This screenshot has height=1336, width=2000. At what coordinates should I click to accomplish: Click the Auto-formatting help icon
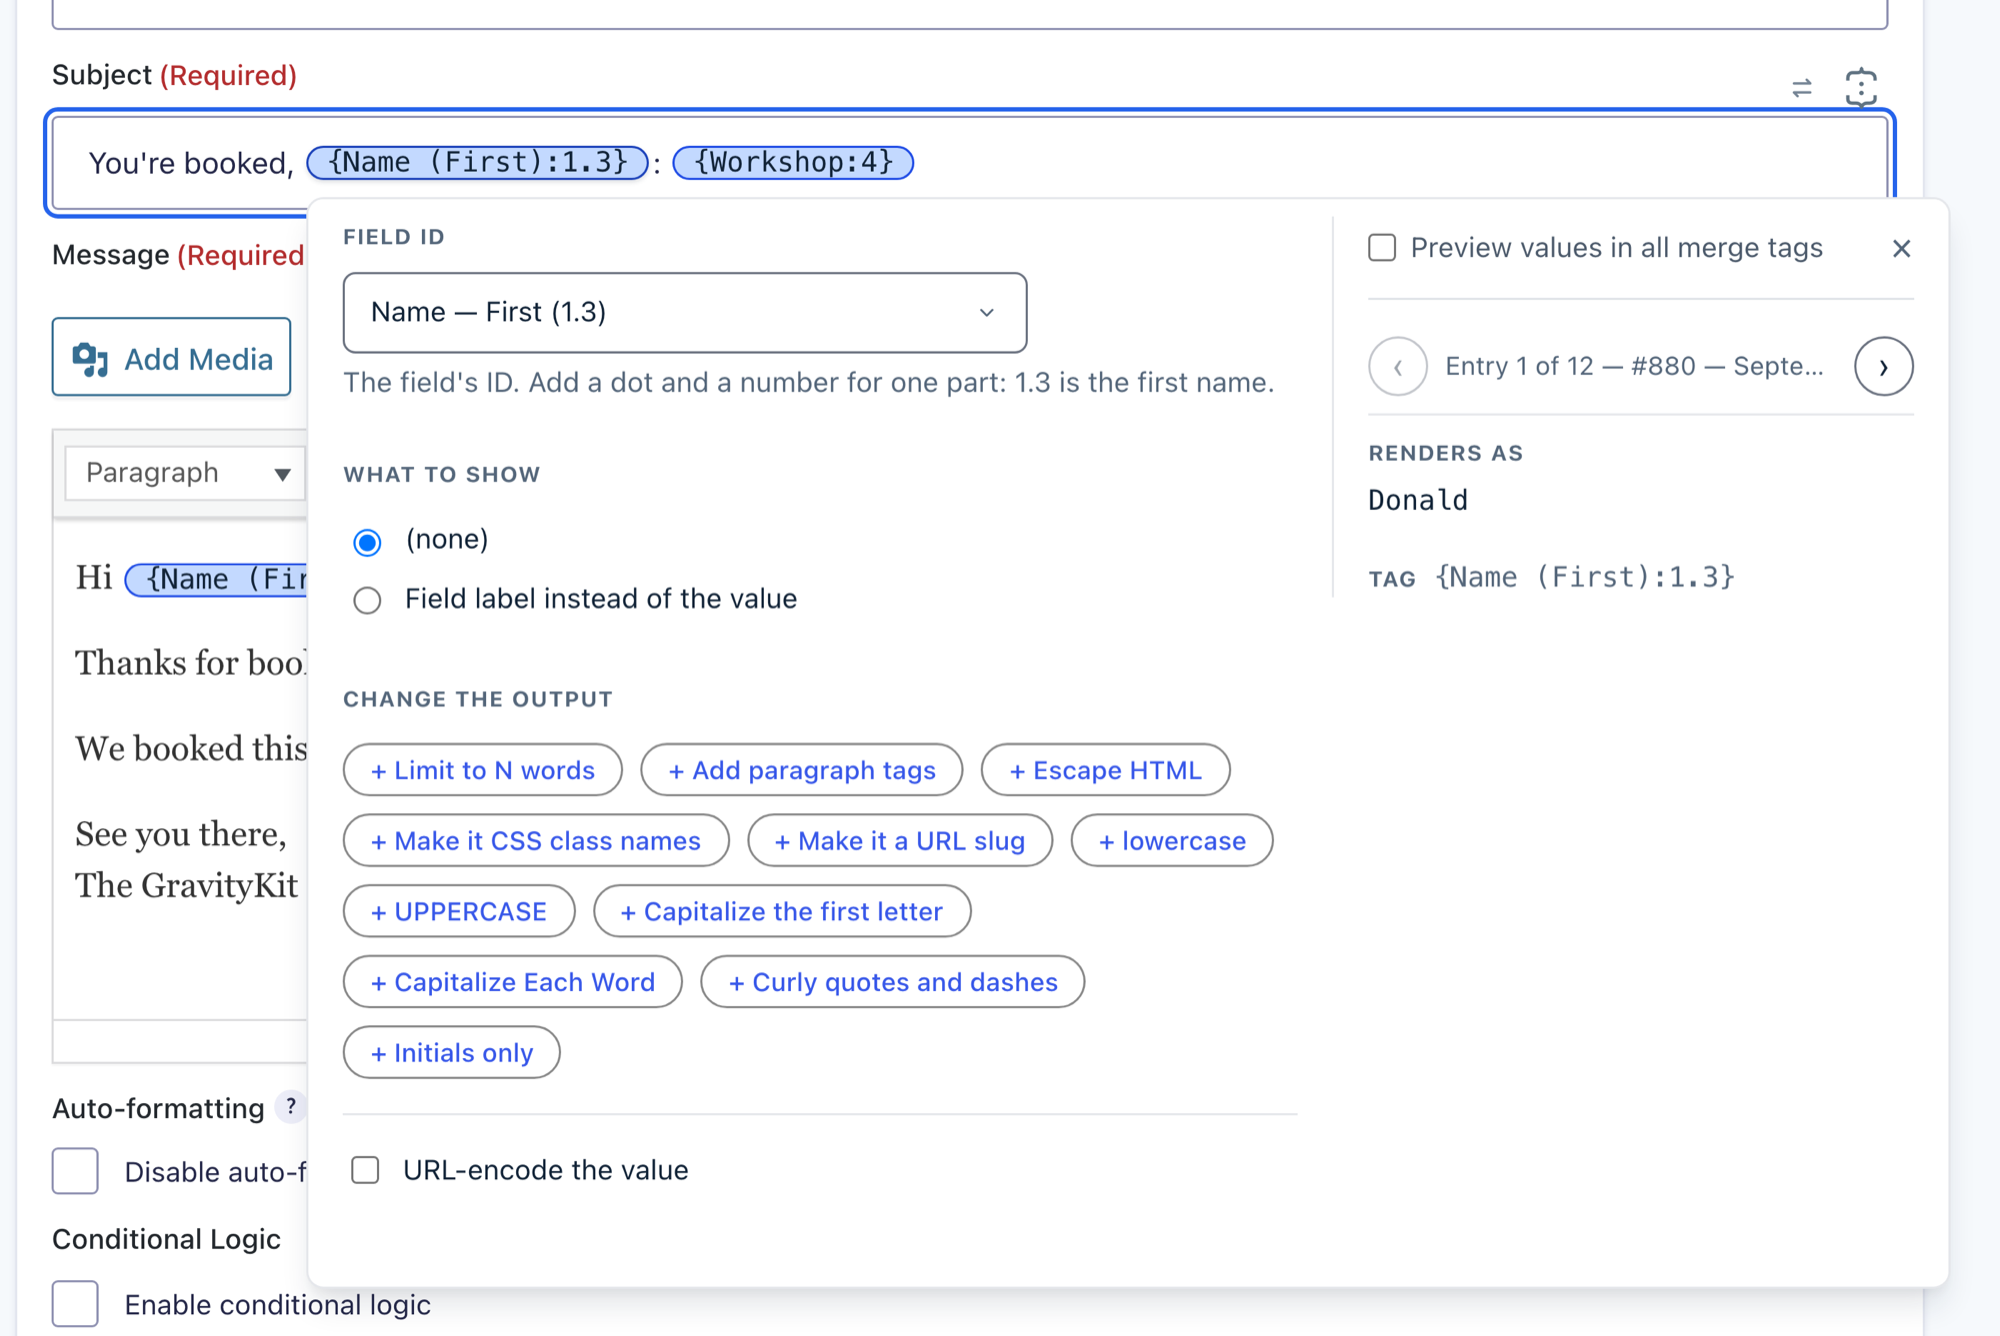point(291,1107)
